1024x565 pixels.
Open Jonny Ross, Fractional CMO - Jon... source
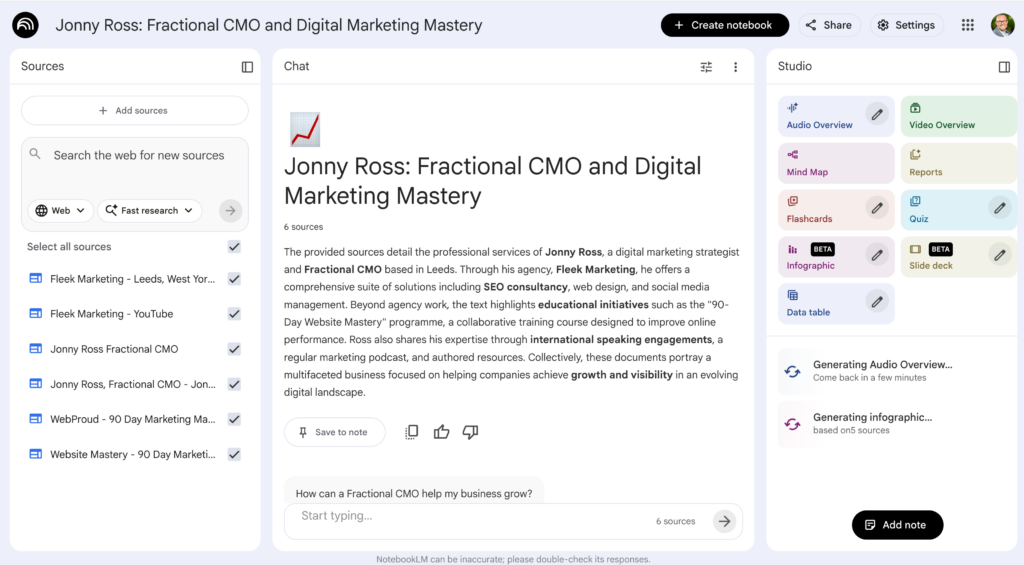[133, 384]
